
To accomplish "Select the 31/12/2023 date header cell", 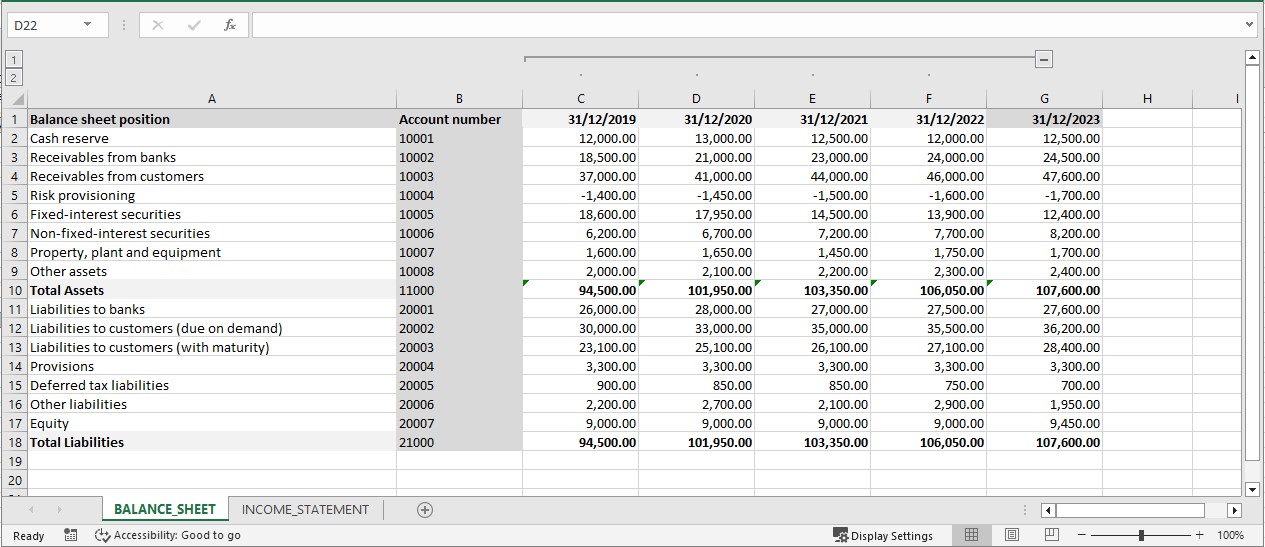I will point(1045,119).
